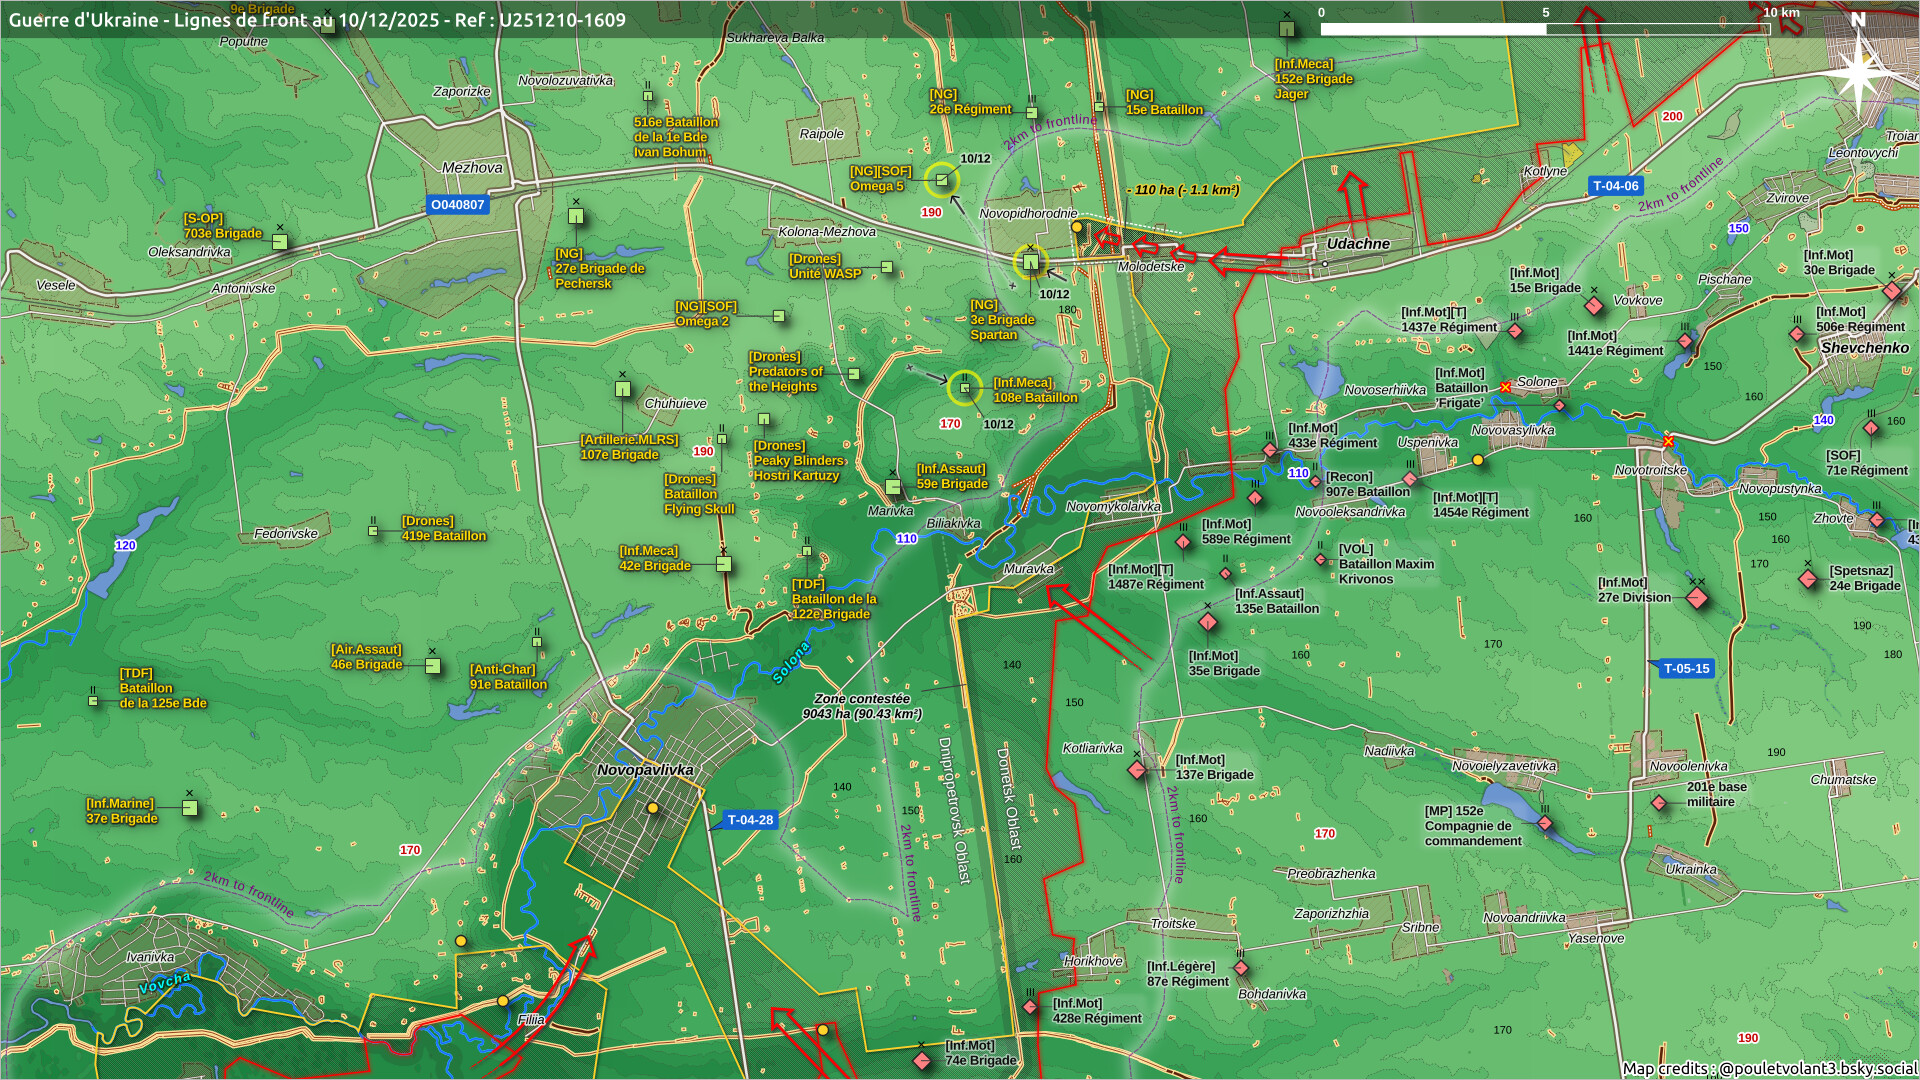1920x1080 pixels.
Task: Select the 703e Brigade S-OP square icon
Action: pyautogui.click(x=280, y=242)
